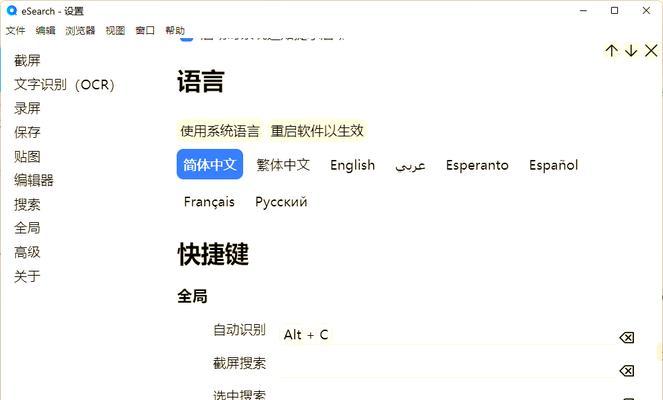663x400 pixels.
Task: Select Русский language
Action: (x=281, y=202)
